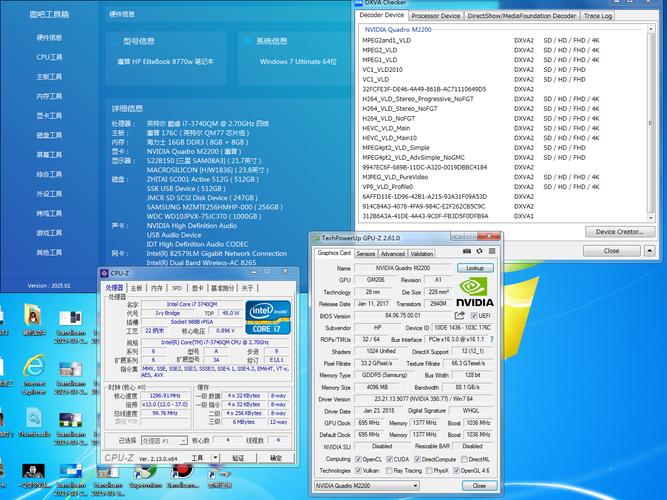Switch to the 内存 tab in CPU-Z
The height and width of the screenshot is (500, 667).
[157, 288]
